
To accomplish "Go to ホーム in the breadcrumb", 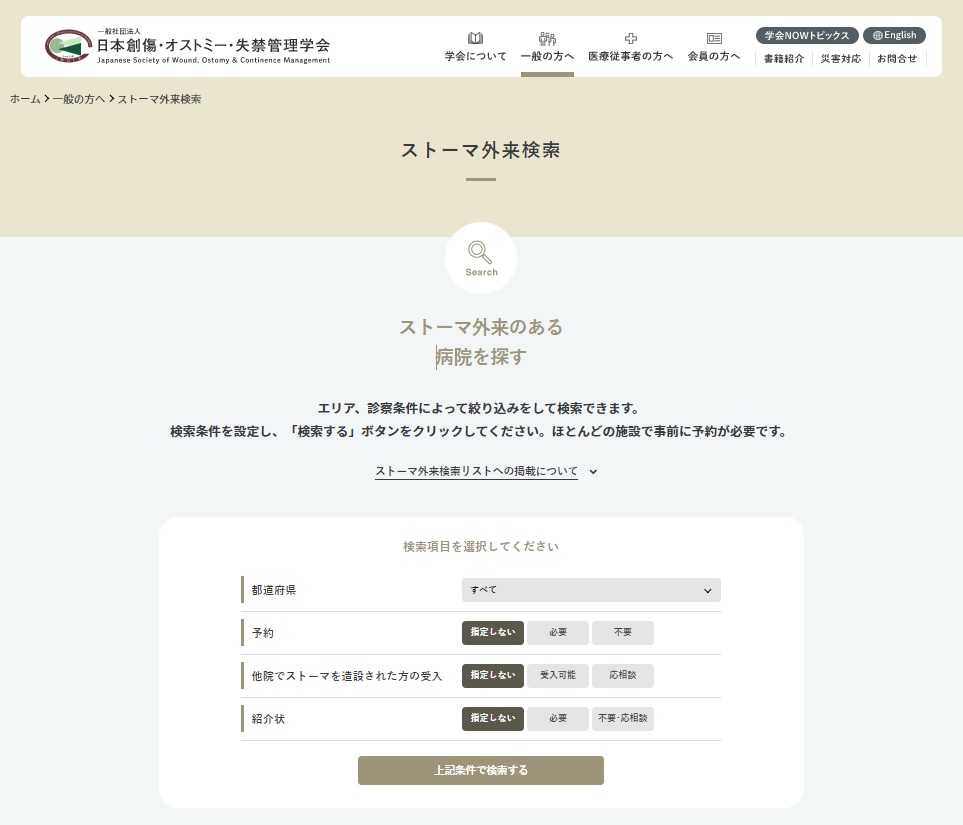I will [25, 99].
